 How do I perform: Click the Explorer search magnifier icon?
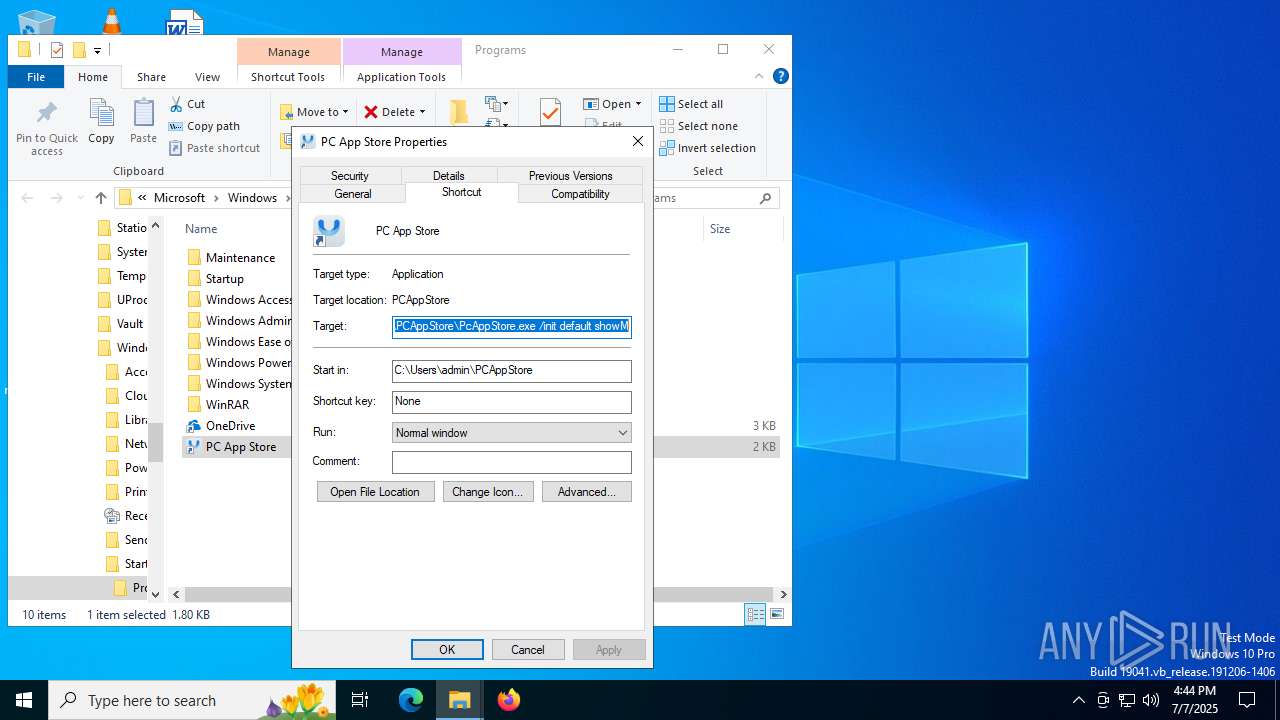(x=766, y=198)
